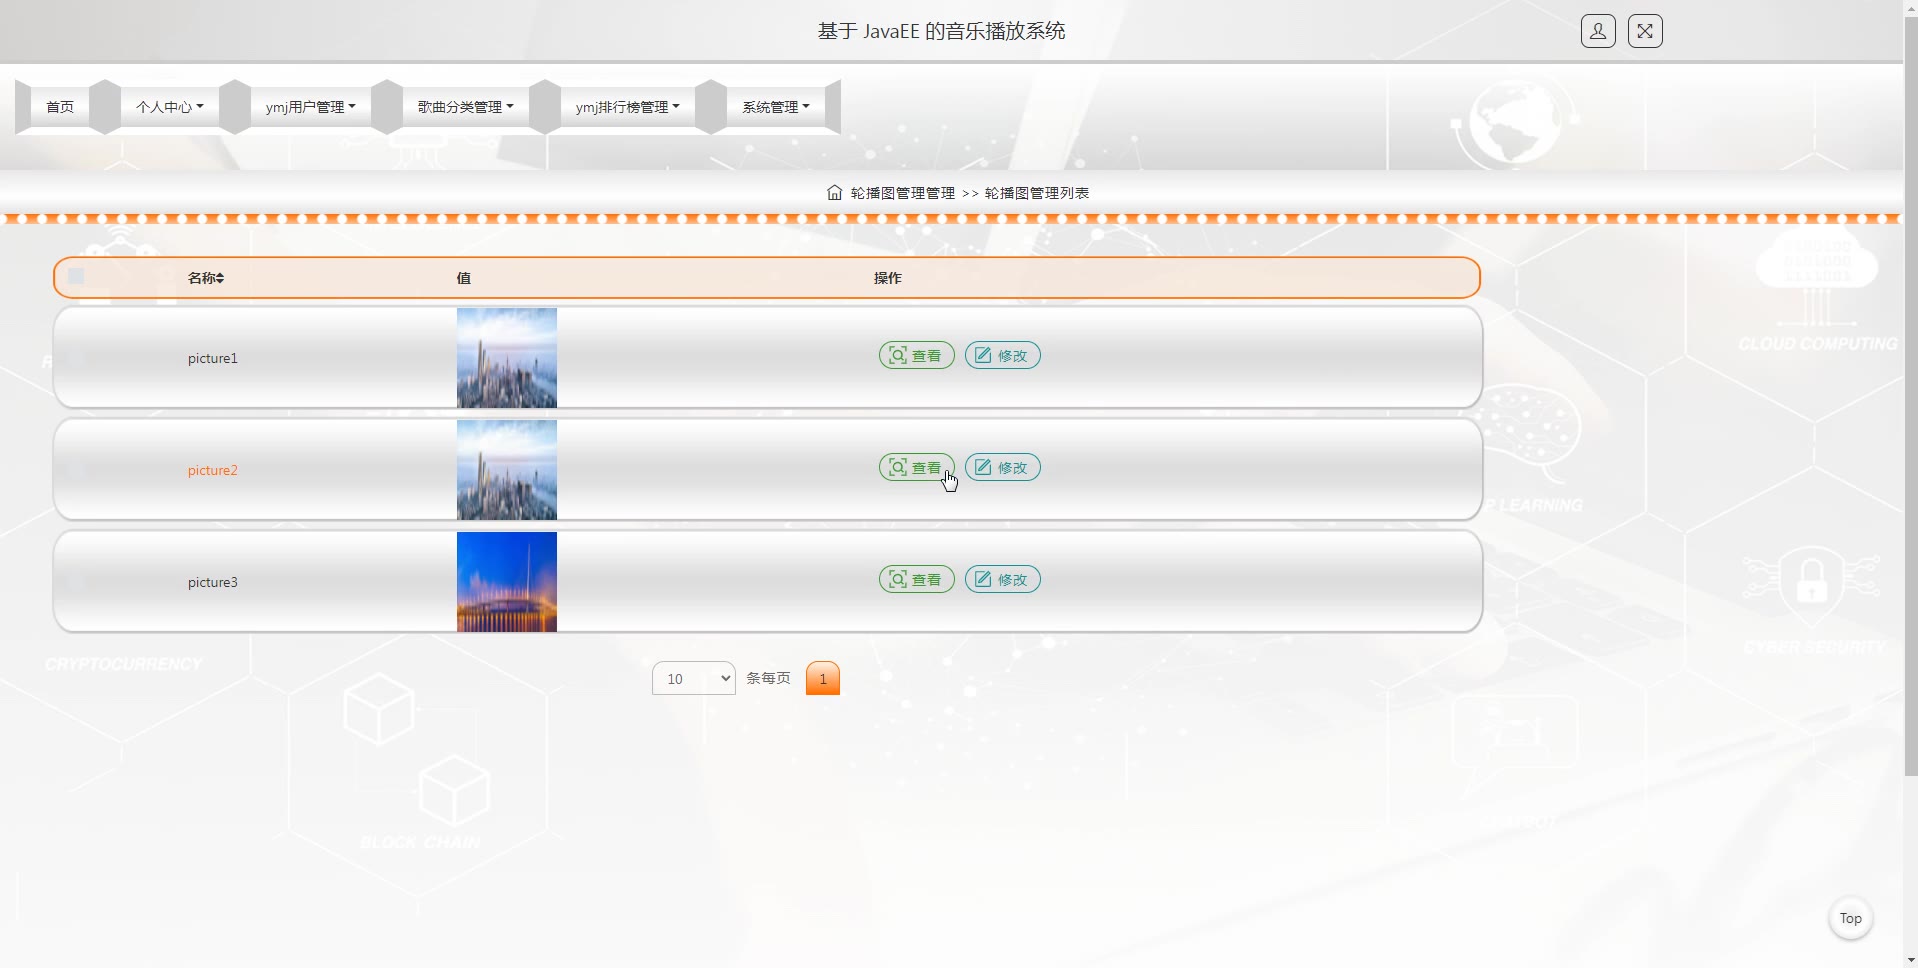Toggle the select-all checkbox in table header
This screenshot has width=1918, height=968.
pyautogui.click(x=76, y=276)
